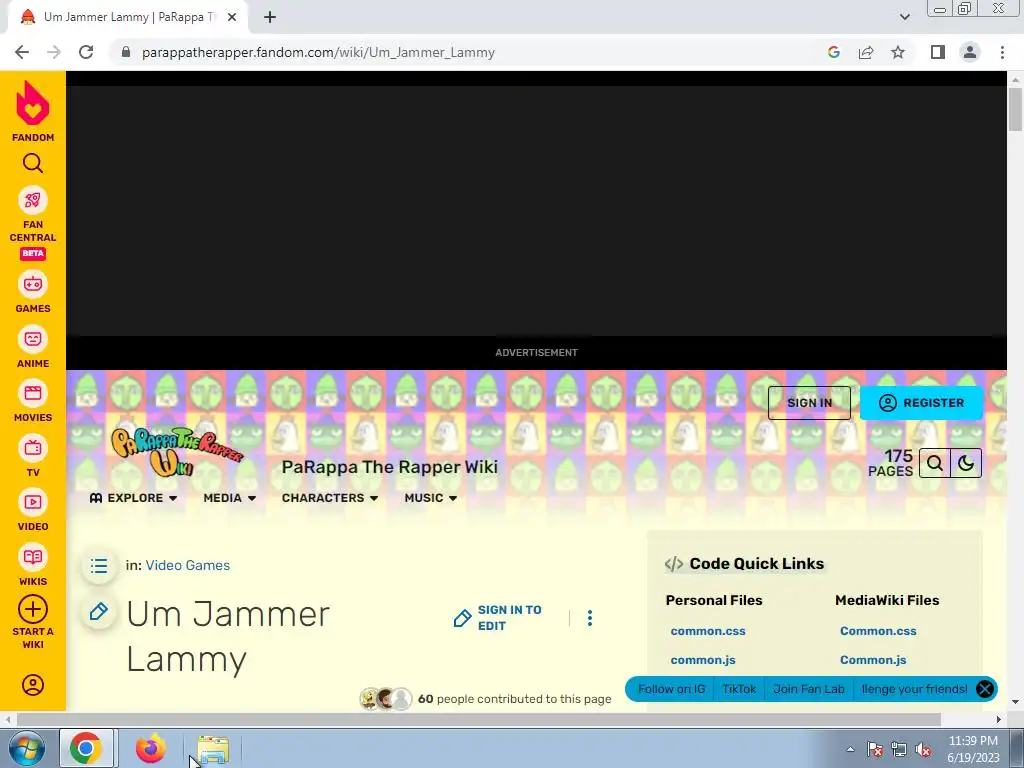This screenshot has width=1024, height=768.
Task: Open the Wikis section icon
Action: tap(33, 558)
